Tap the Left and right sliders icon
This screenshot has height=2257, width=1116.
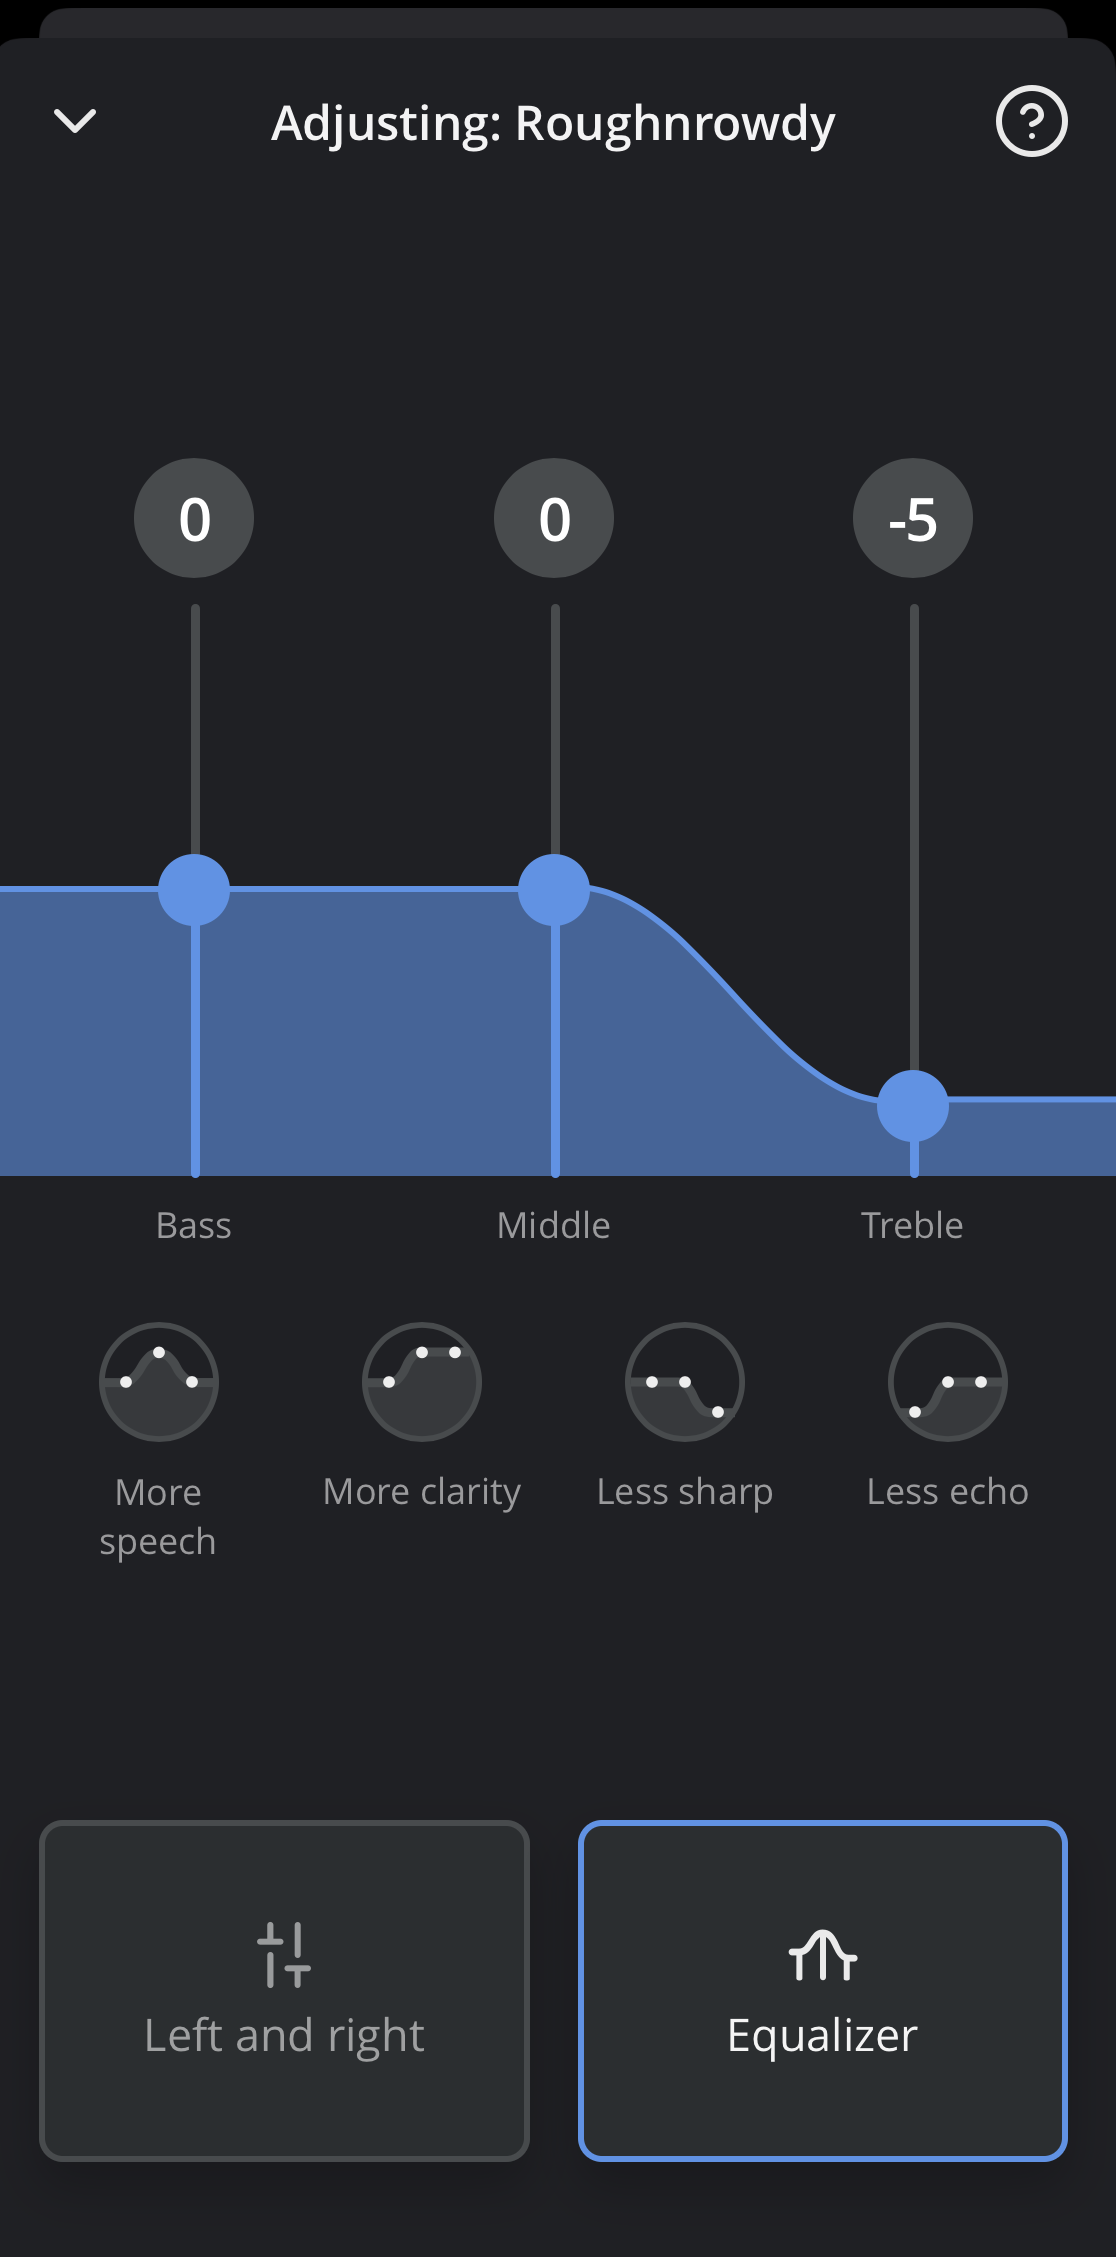[x=284, y=1954]
